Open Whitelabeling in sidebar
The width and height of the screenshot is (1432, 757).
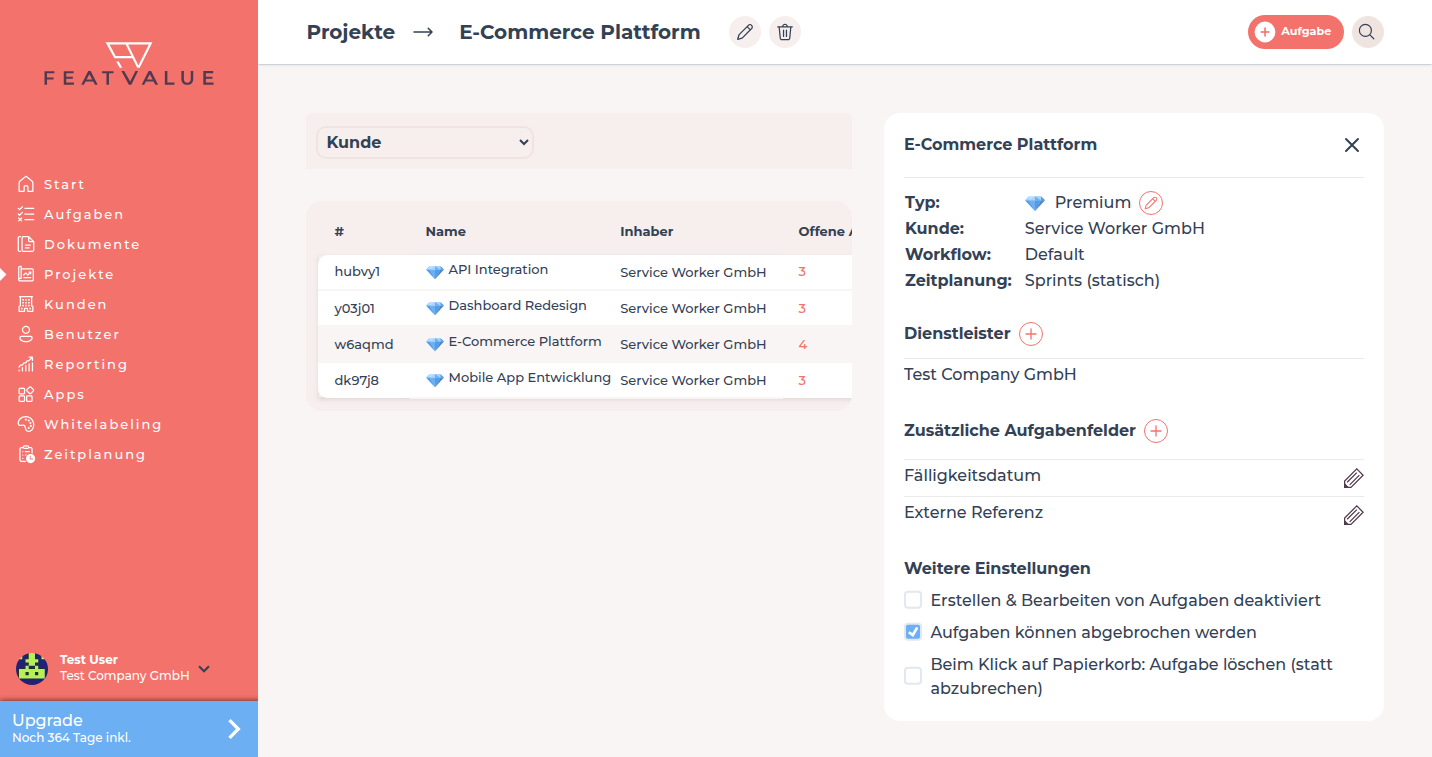(103, 424)
